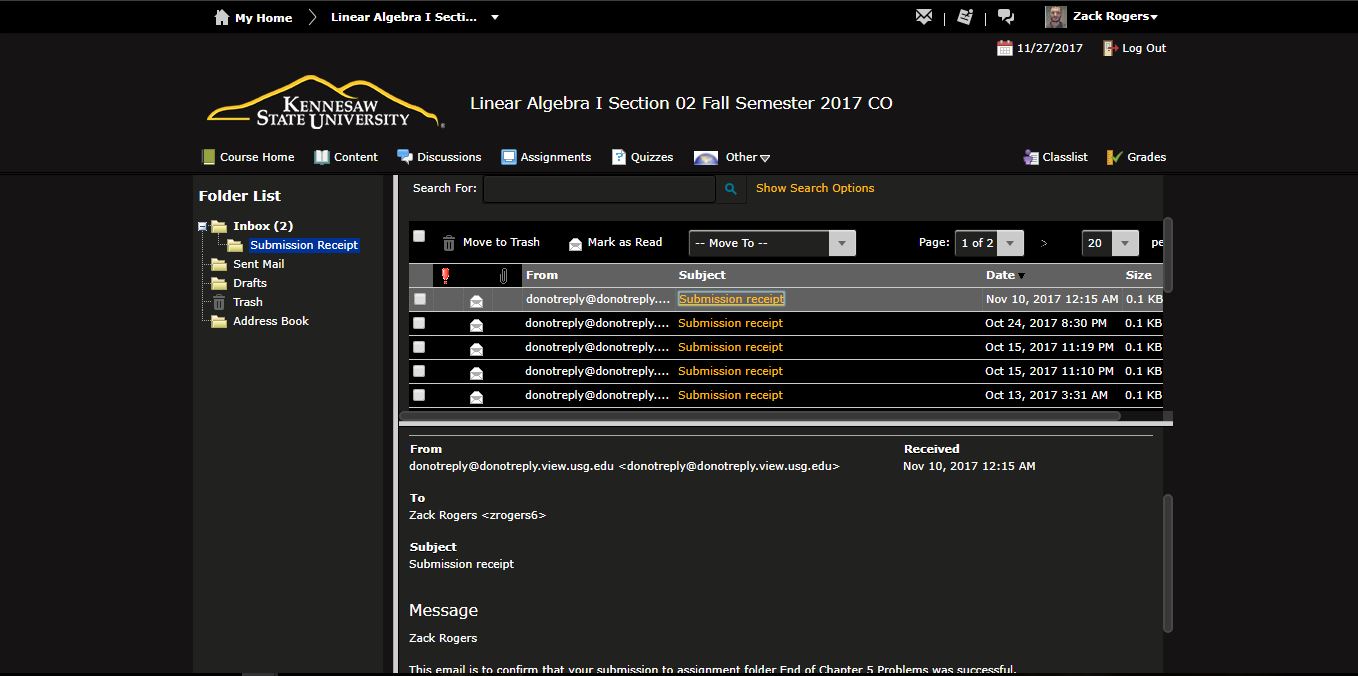The width and height of the screenshot is (1358, 676).
Task: Open the Quizzes navigation item
Action: [651, 157]
